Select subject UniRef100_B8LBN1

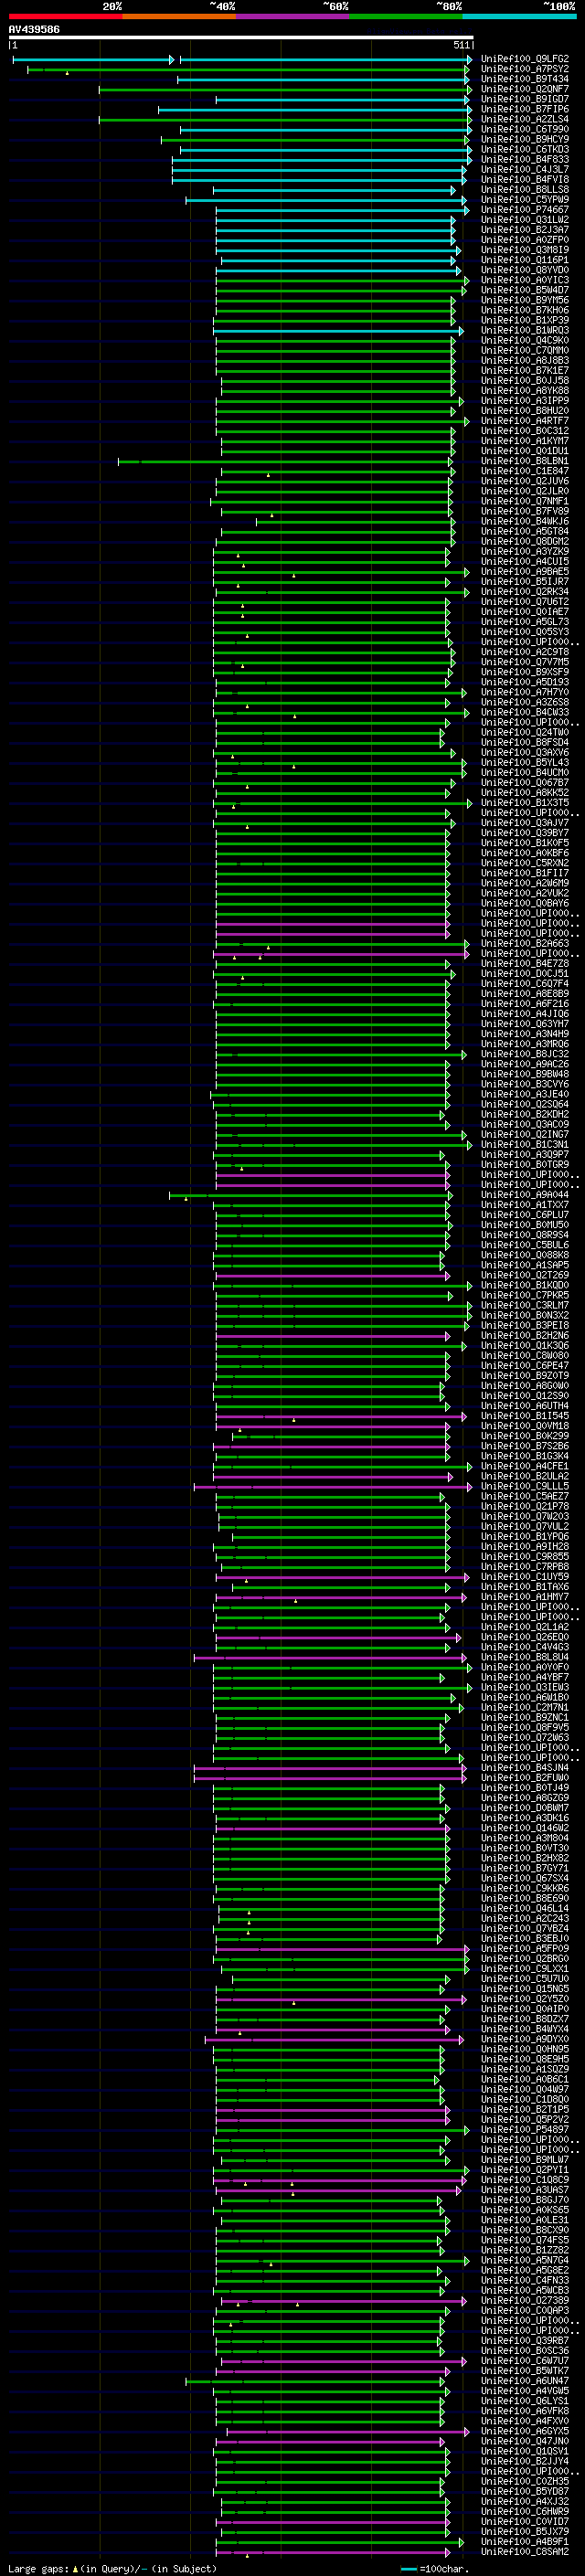(525, 462)
